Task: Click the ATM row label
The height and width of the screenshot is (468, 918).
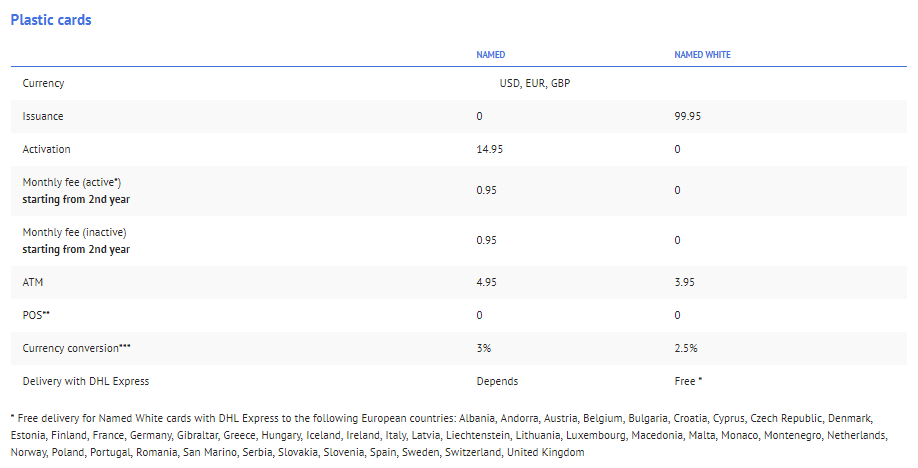Action: pos(33,282)
